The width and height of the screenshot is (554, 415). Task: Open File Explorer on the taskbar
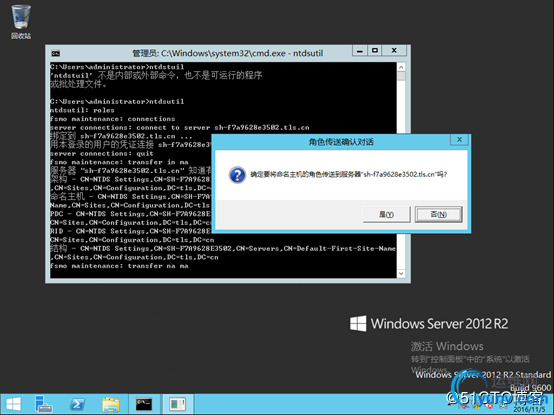point(111,404)
